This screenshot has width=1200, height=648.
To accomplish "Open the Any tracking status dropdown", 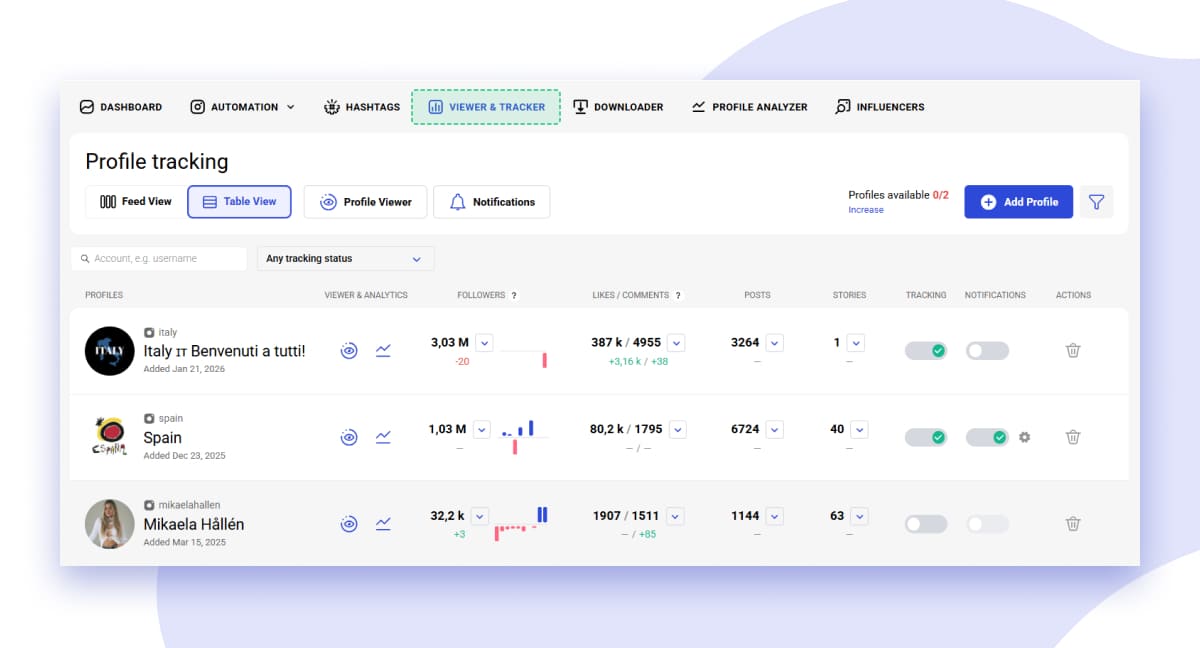I will pos(345,259).
